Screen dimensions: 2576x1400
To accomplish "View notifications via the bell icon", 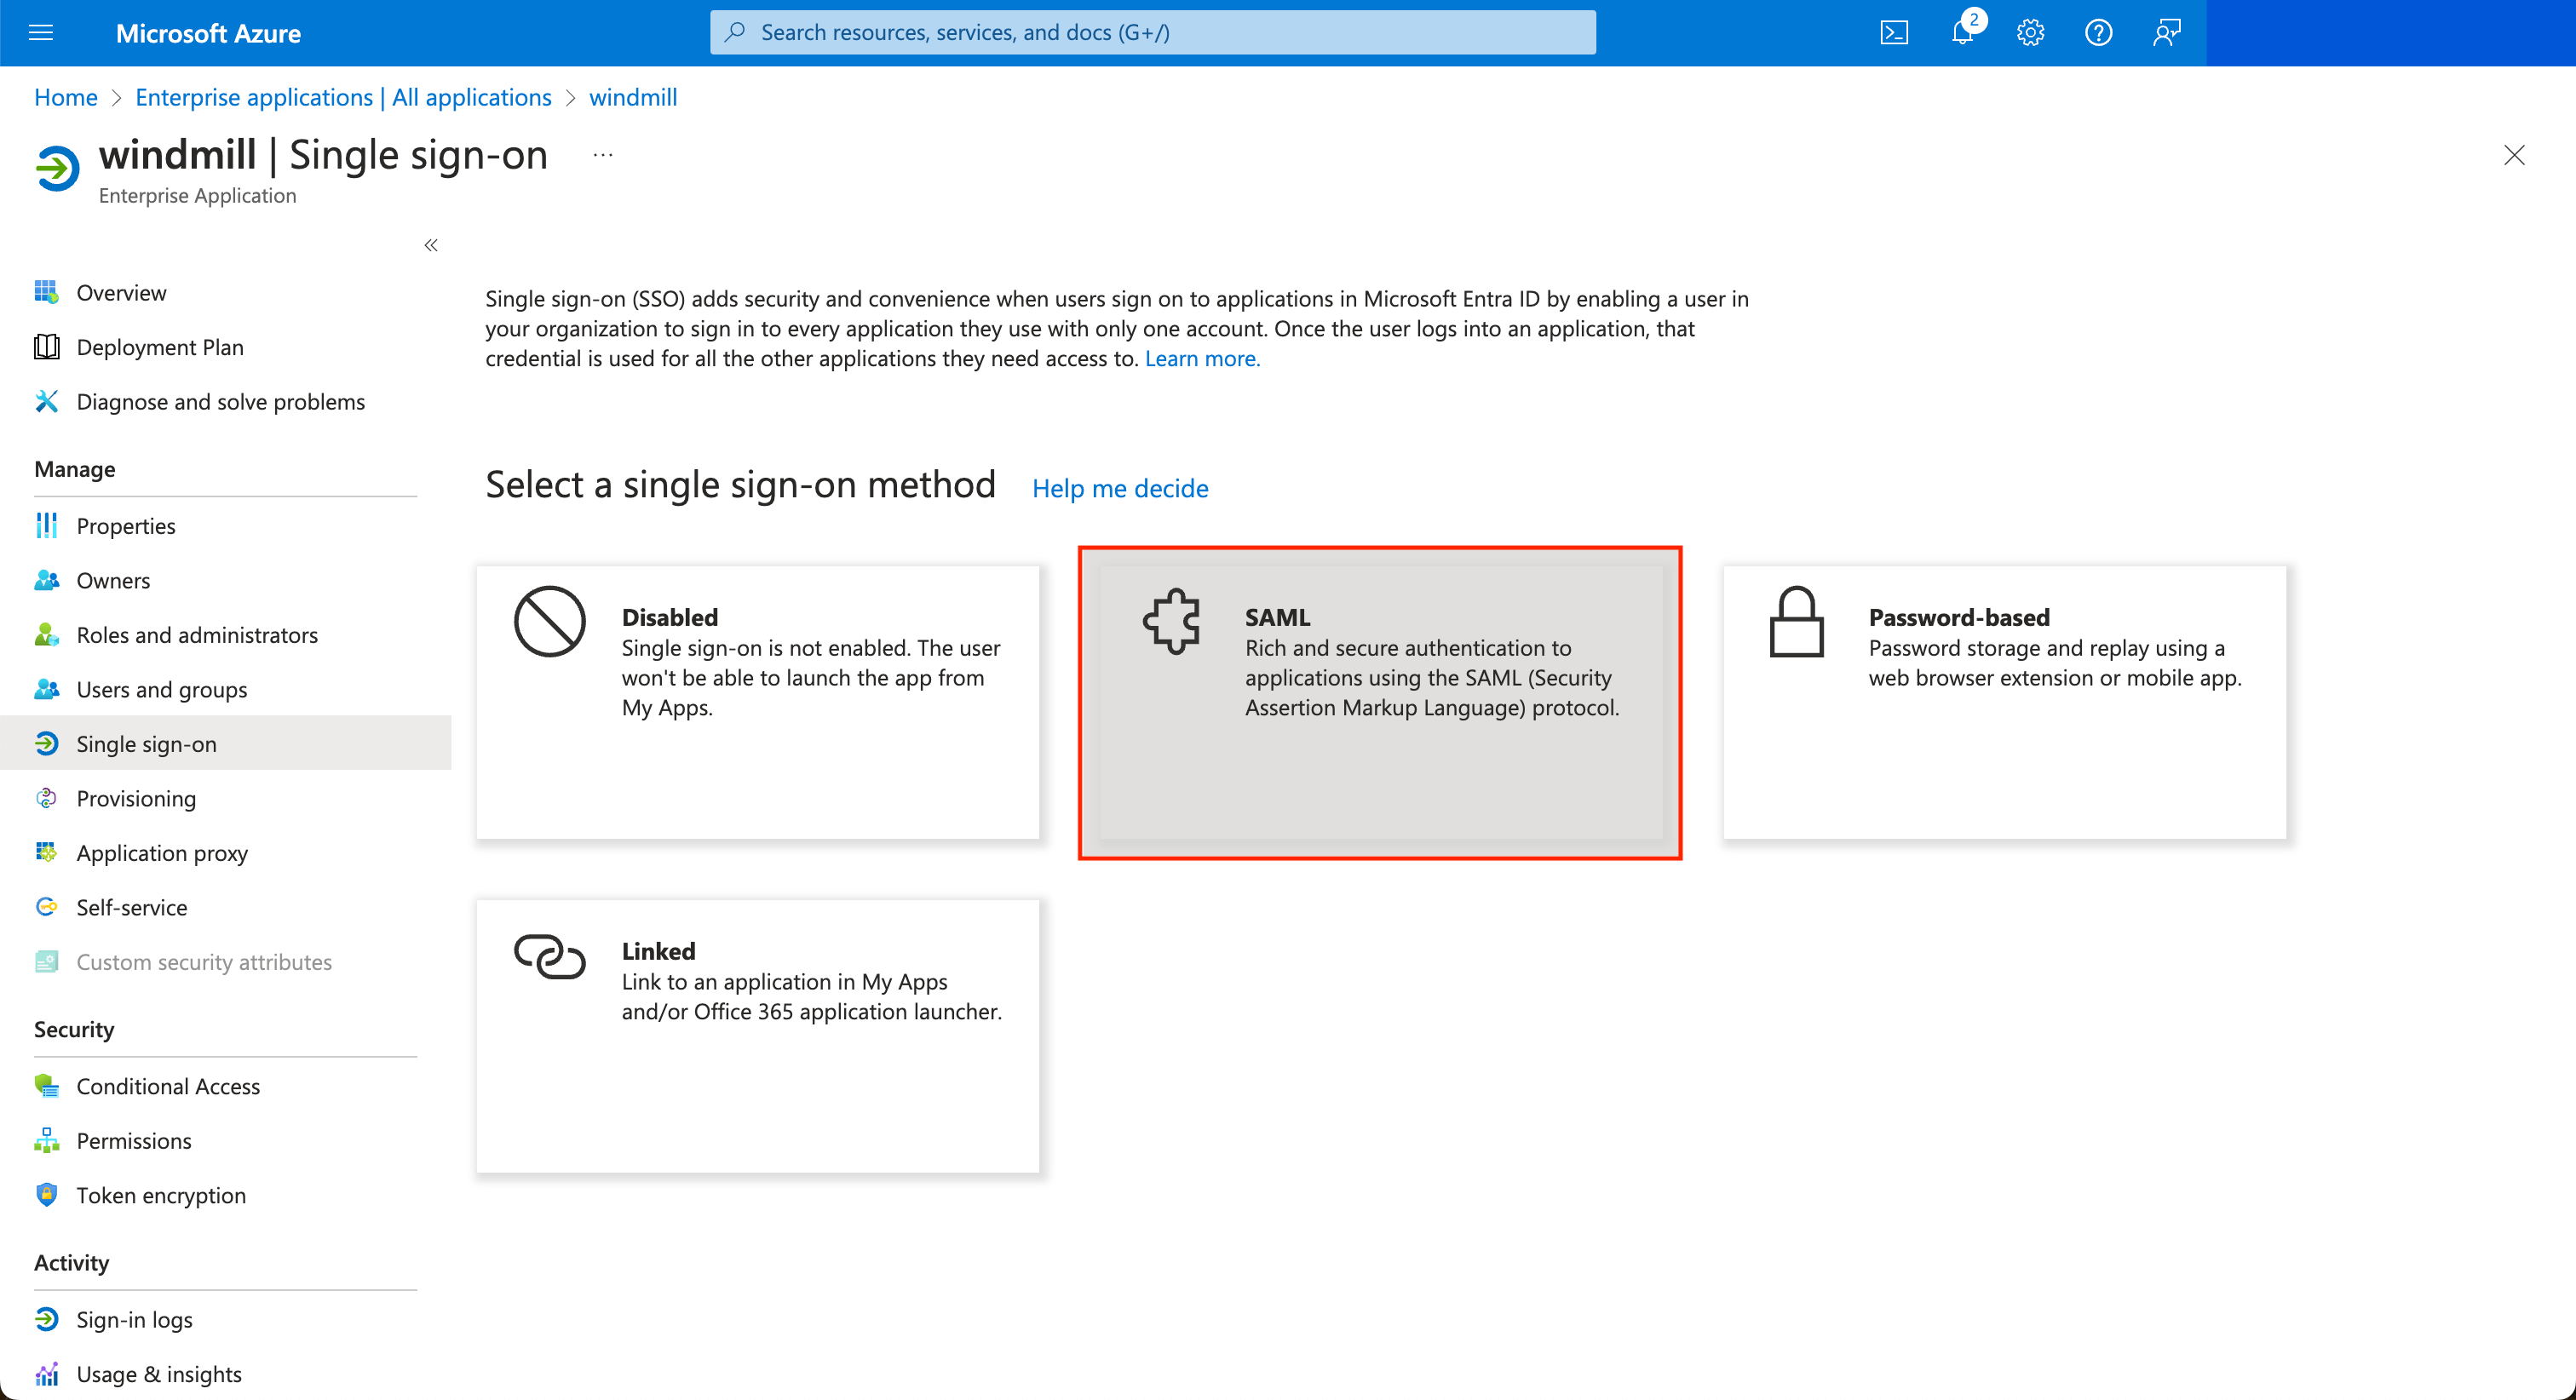I will pos(1961,32).
